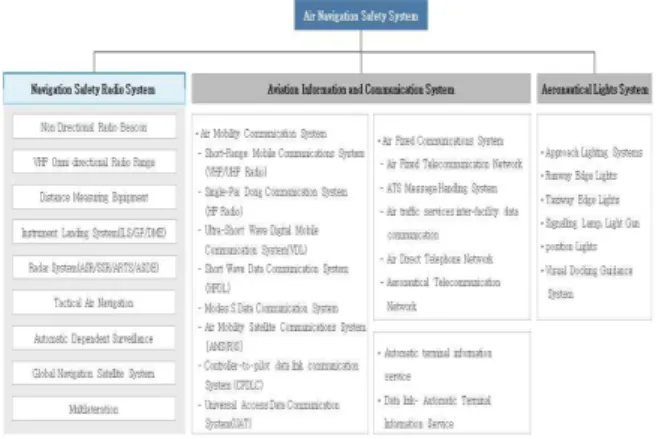
Task: Click the Non Directional Radio Beacon box
Action: [94, 127]
